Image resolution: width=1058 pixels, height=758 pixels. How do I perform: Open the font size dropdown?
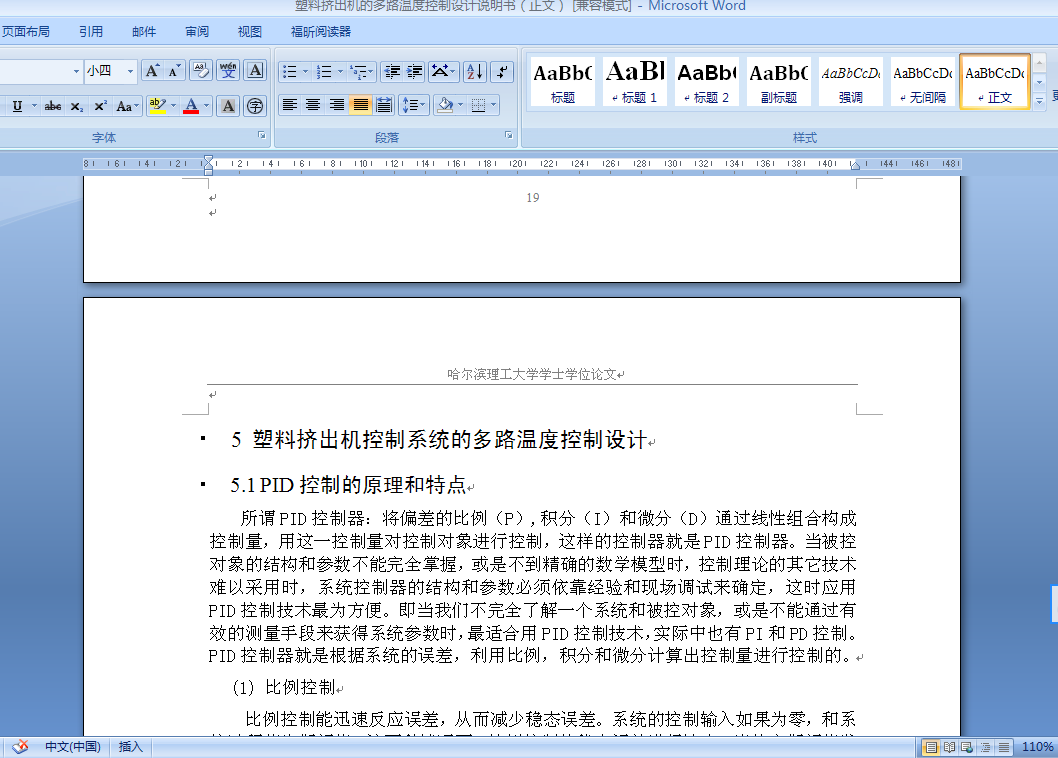click(x=128, y=72)
